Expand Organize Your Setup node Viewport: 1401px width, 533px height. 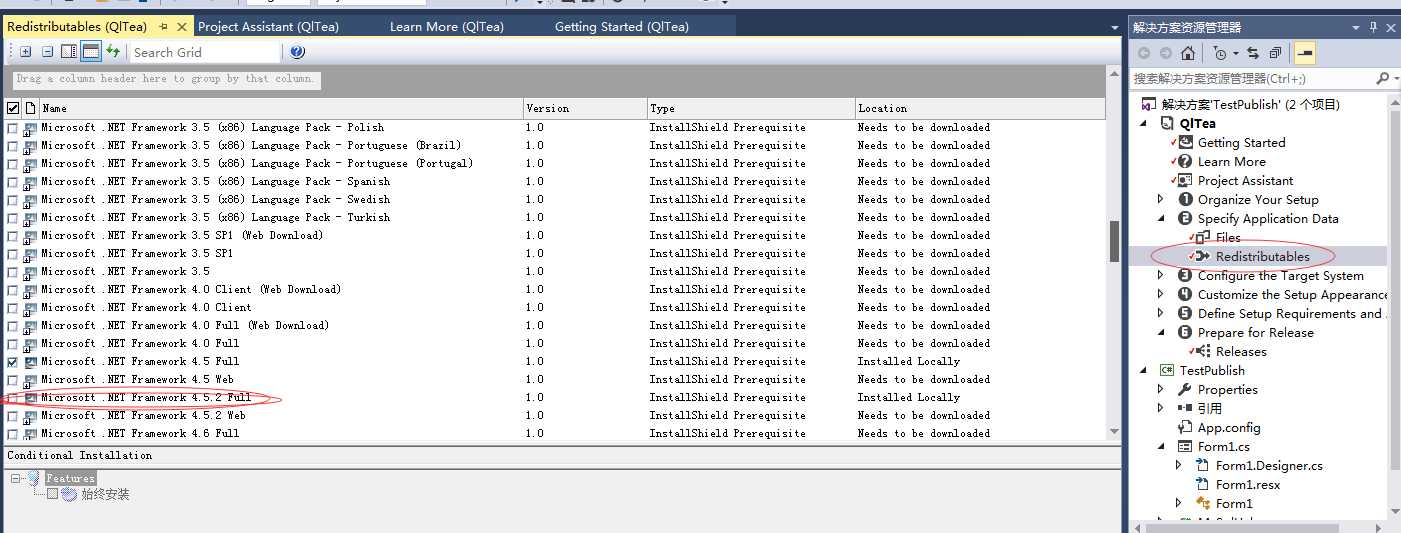pyautogui.click(x=1161, y=199)
